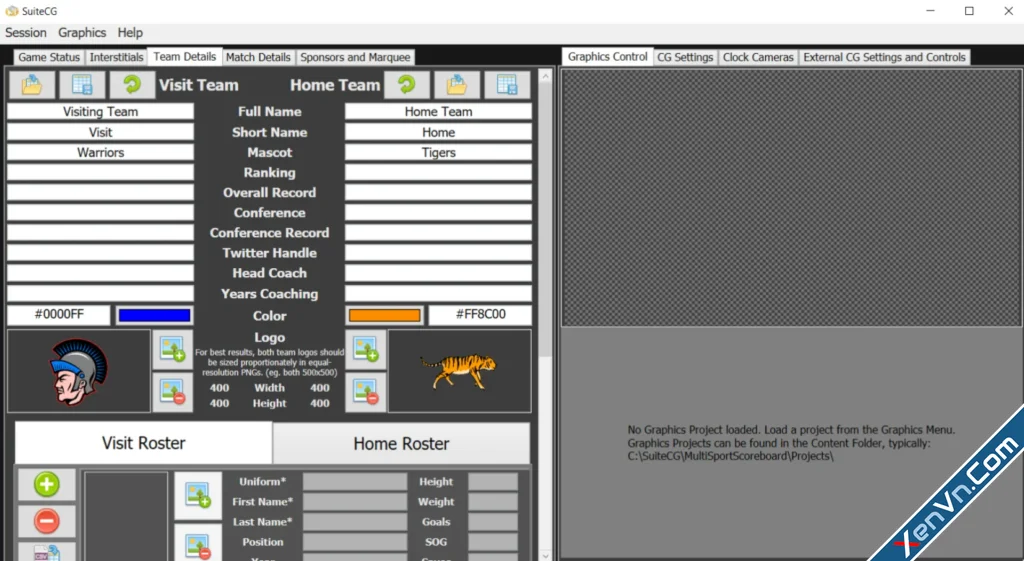
Task: Select the Team Details tab
Action: [x=185, y=57]
